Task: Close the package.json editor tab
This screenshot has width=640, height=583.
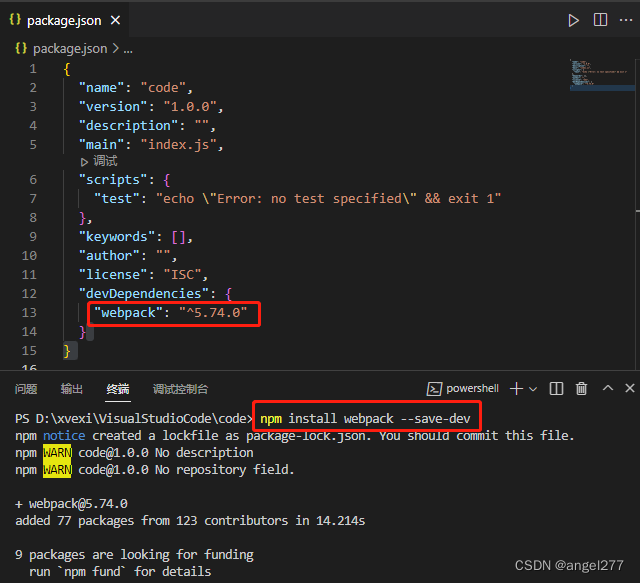Action: tap(116, 20)
